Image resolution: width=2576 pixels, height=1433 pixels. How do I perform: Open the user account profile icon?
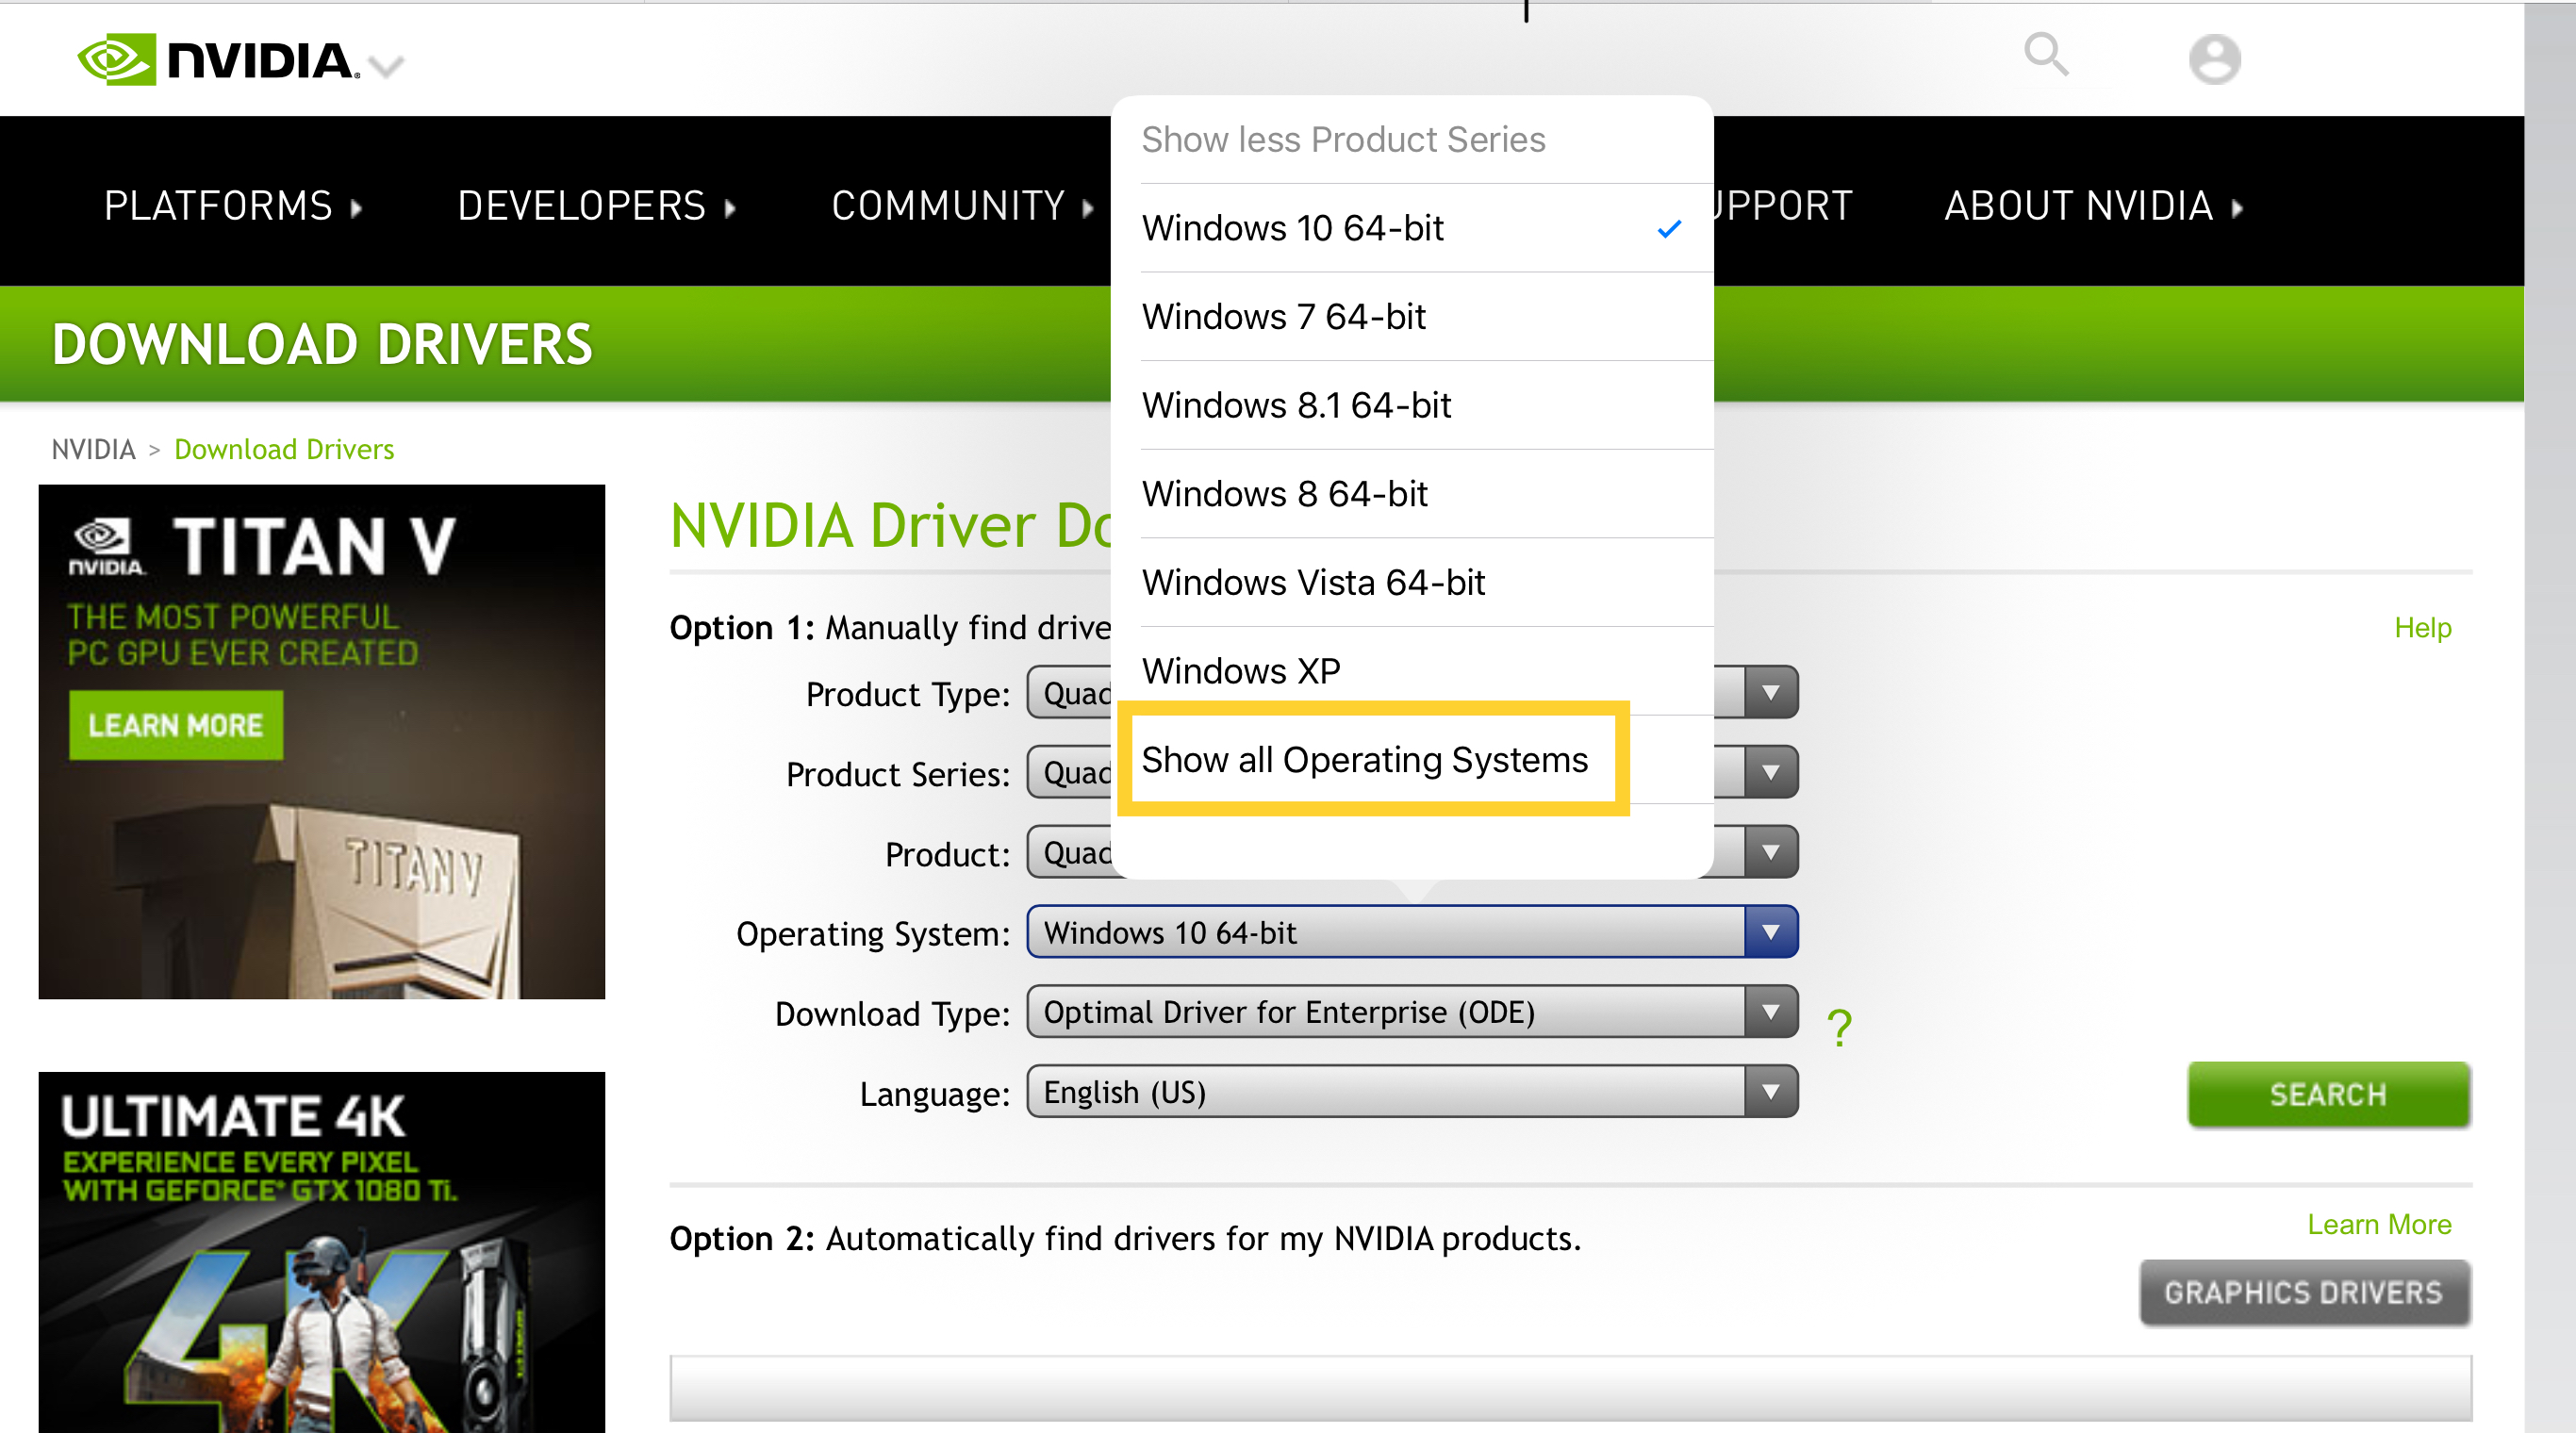tap(2213, 59)
